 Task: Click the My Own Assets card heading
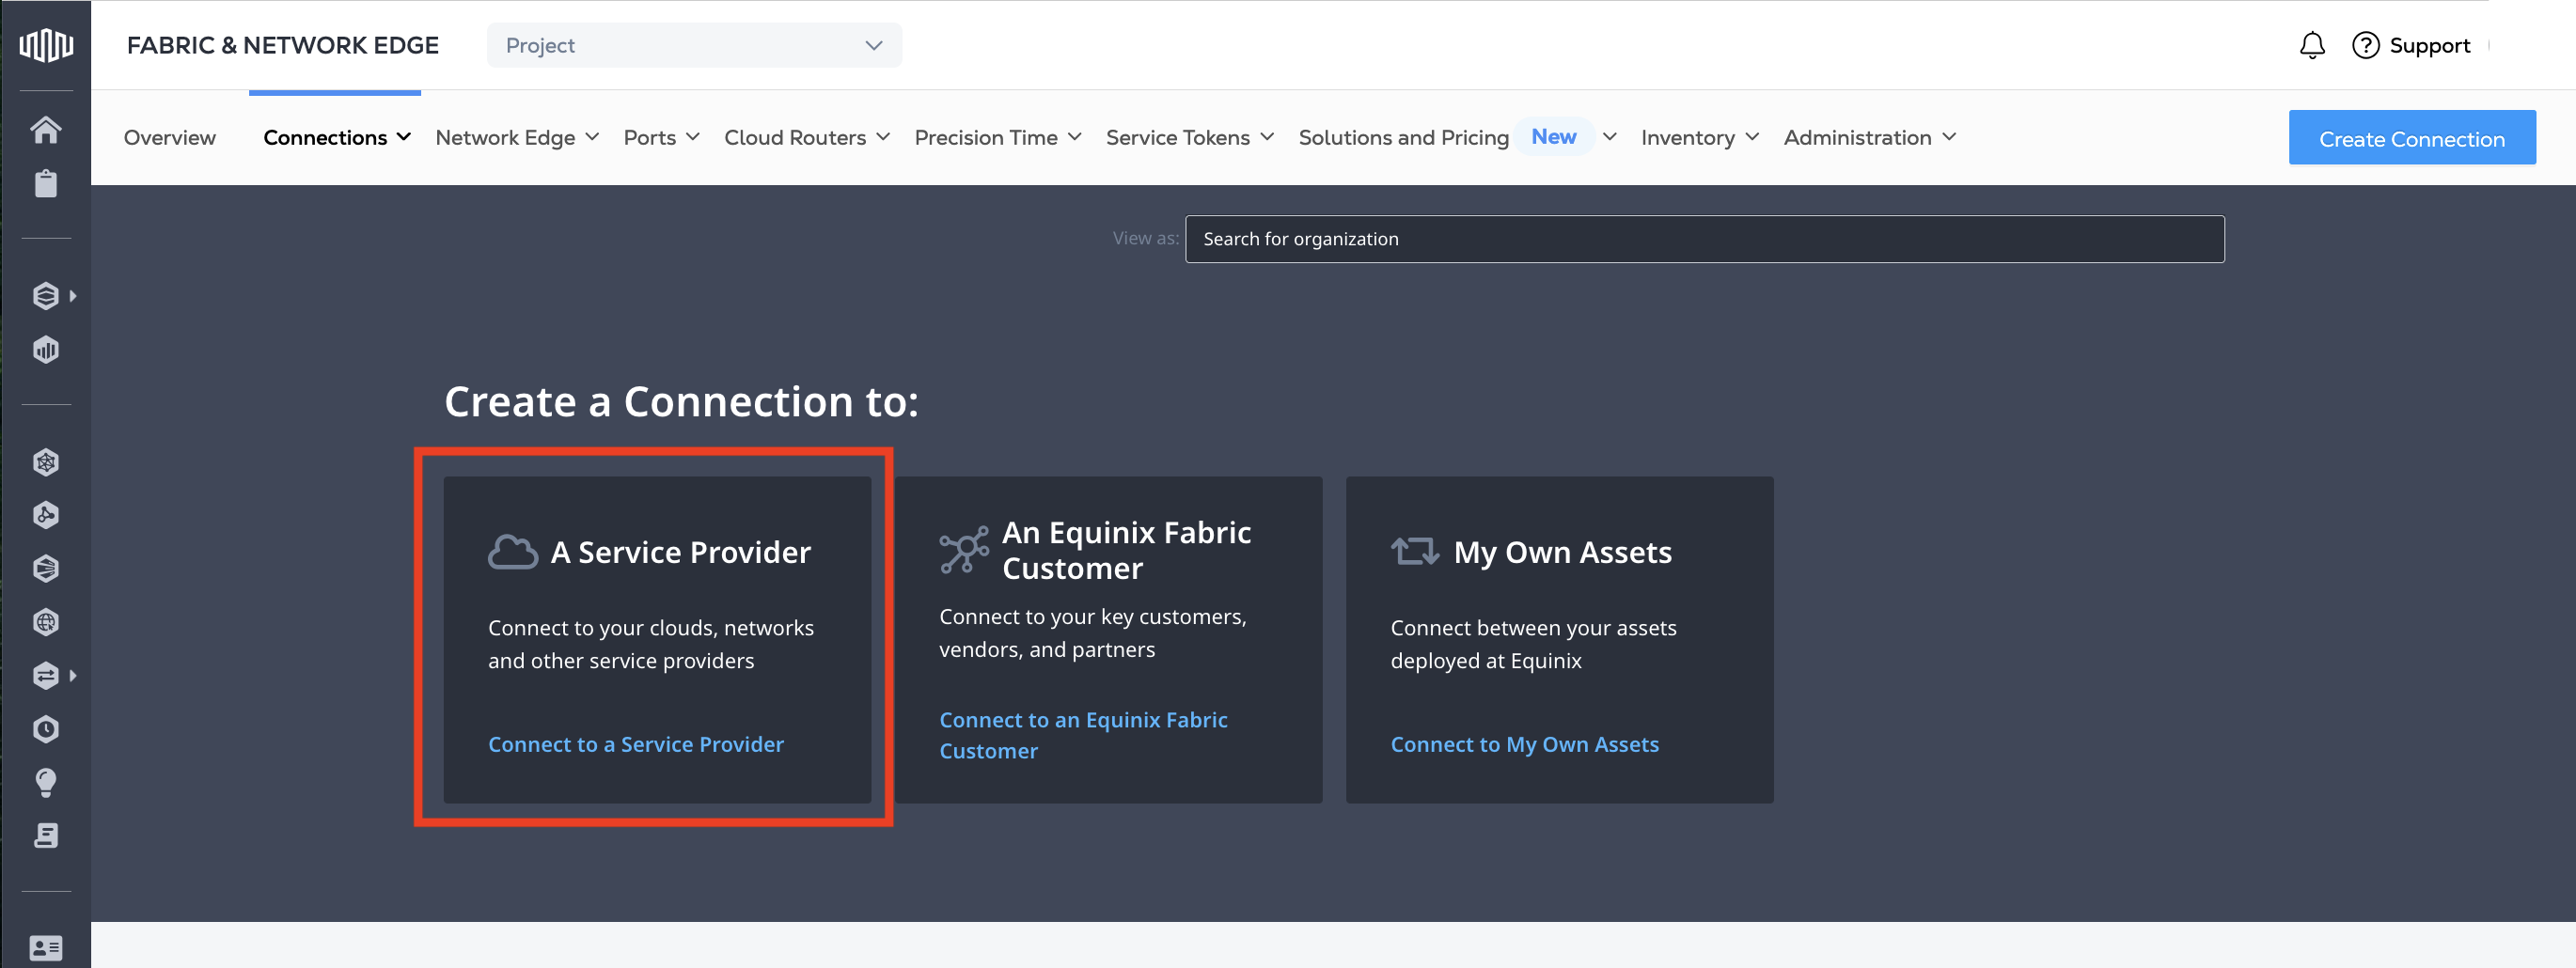(x=1562, y=552)
